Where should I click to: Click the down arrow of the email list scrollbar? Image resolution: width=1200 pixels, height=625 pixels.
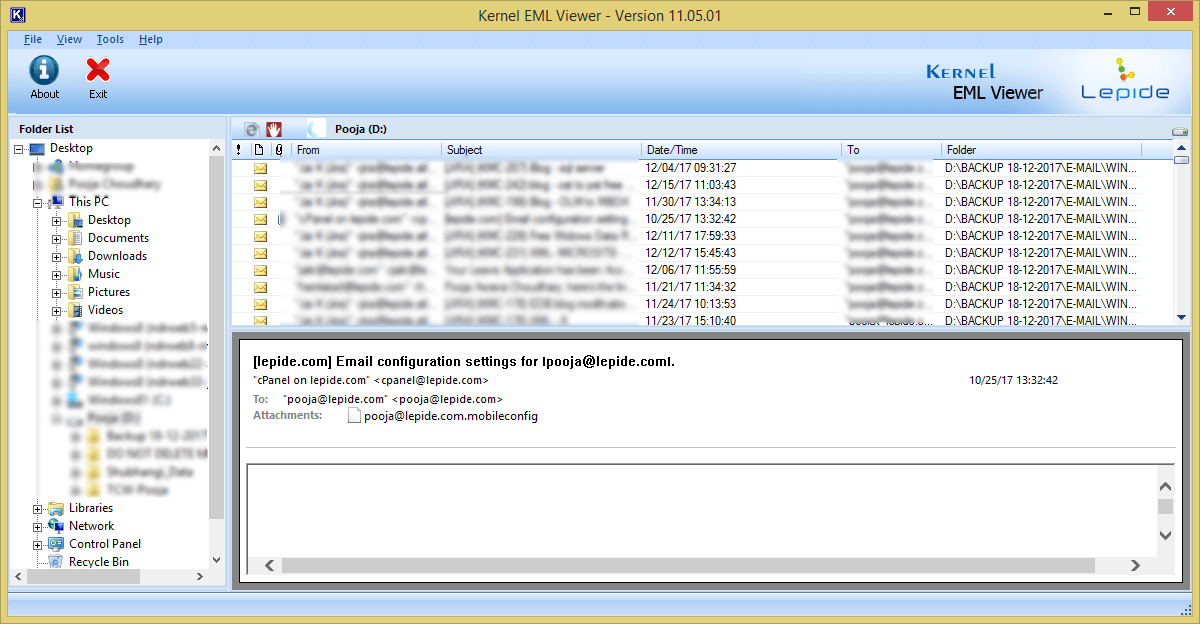click(1181, 316)
